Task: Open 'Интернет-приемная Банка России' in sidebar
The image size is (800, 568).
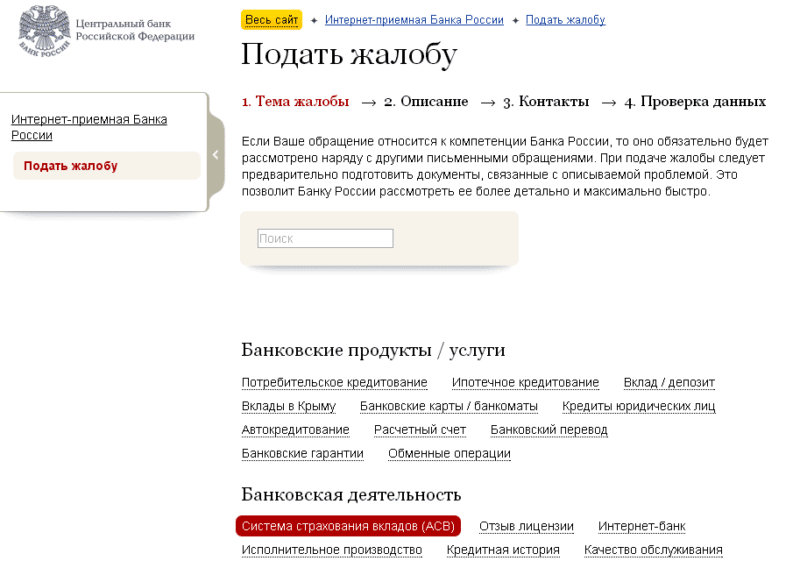Action: [x=88, y=127]
